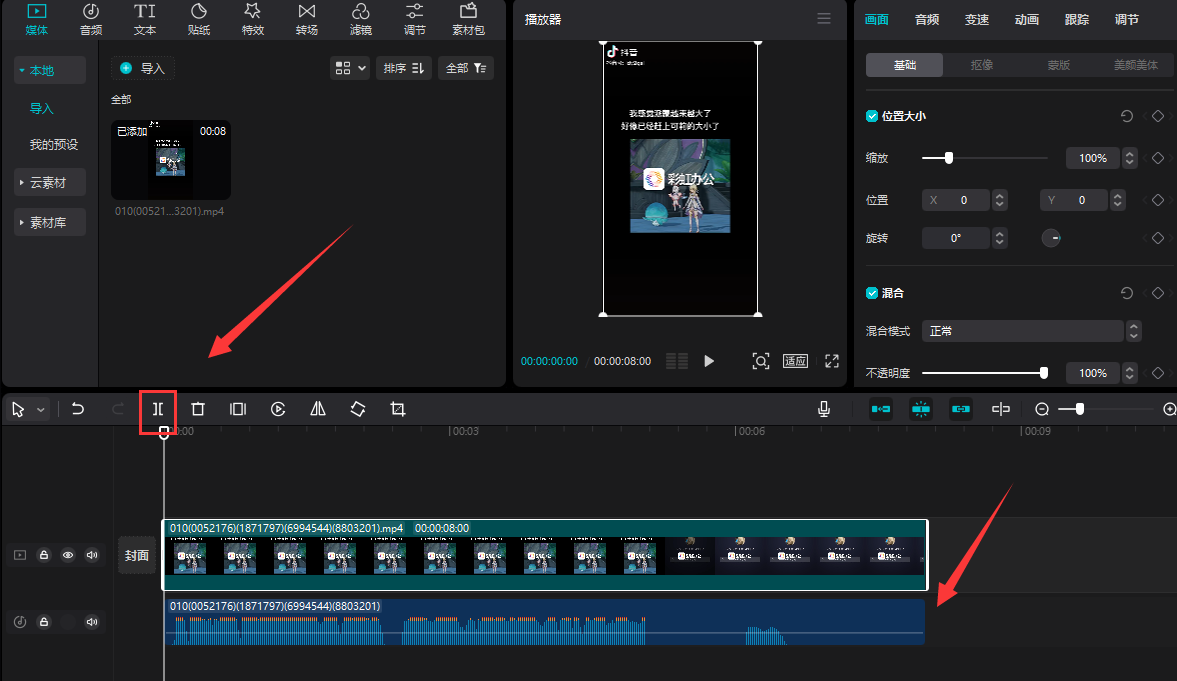Click the crop tool in timeline toolbar
The height and width of the screenshot is (681, 1177).
pos(398,409)
